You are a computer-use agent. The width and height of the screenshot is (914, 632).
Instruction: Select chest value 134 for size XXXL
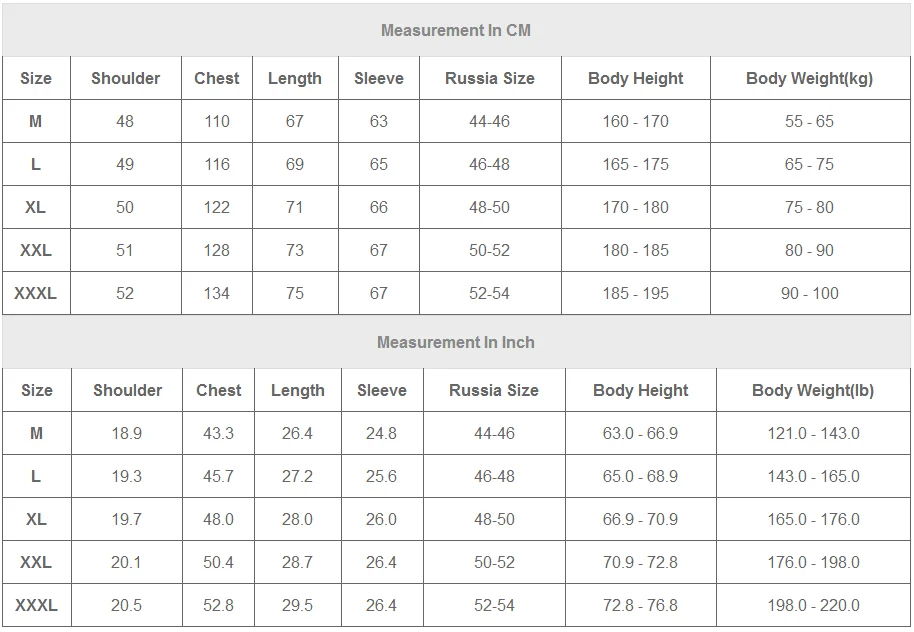point(217,293)
